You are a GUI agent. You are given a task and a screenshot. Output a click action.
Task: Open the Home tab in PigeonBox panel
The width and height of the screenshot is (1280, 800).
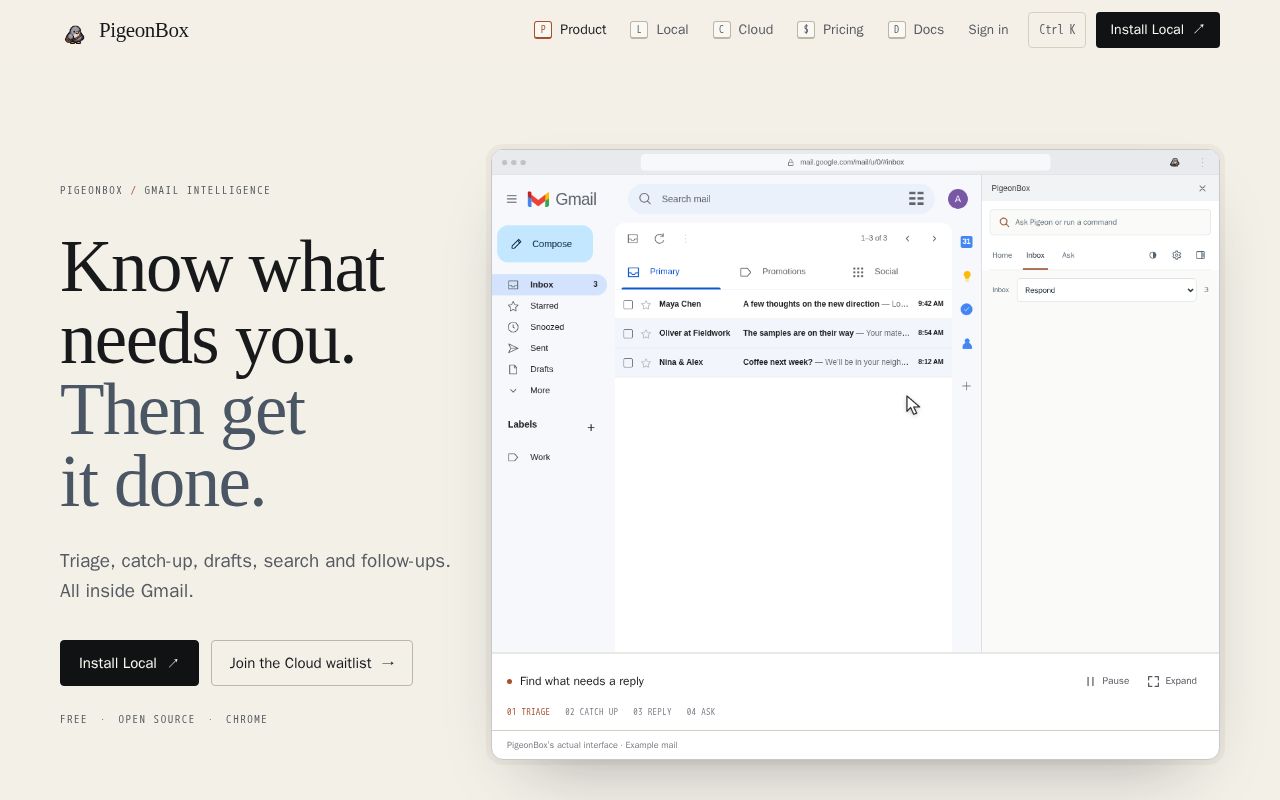coord(1002,255)
